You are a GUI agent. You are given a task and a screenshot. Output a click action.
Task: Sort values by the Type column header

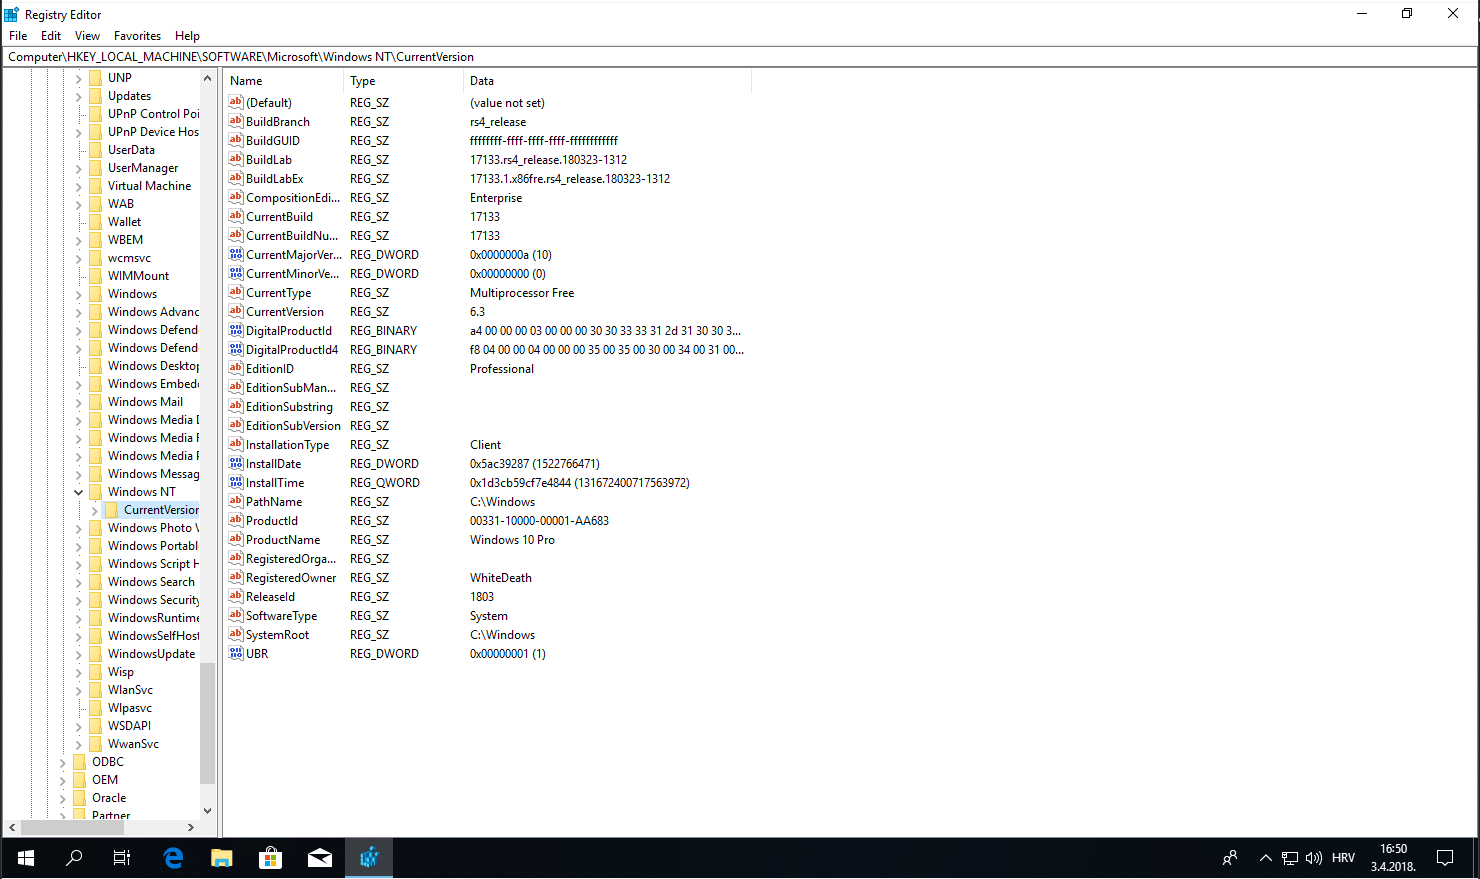(403, 81)
